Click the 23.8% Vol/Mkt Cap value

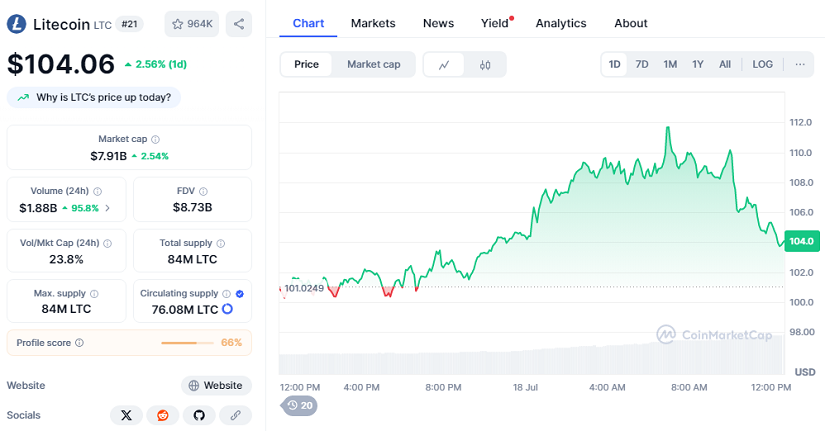pos(66,259)
